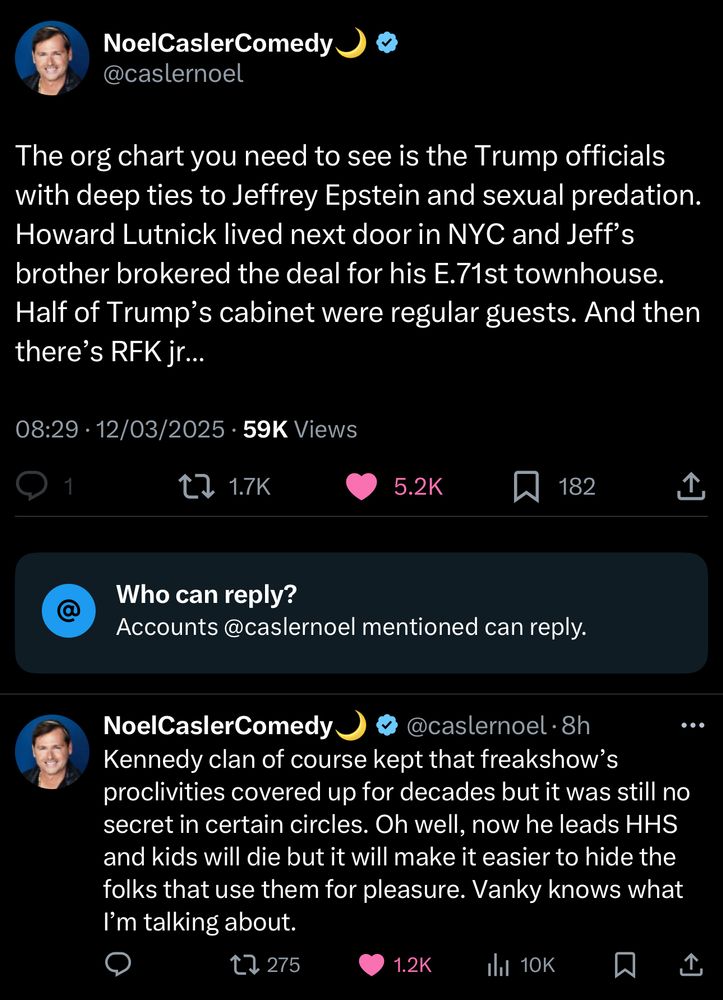This screenshot has height=1000, width=723.
Task: Bookmark the Kennedy clan reply tweet
Action: coord(625,964)
